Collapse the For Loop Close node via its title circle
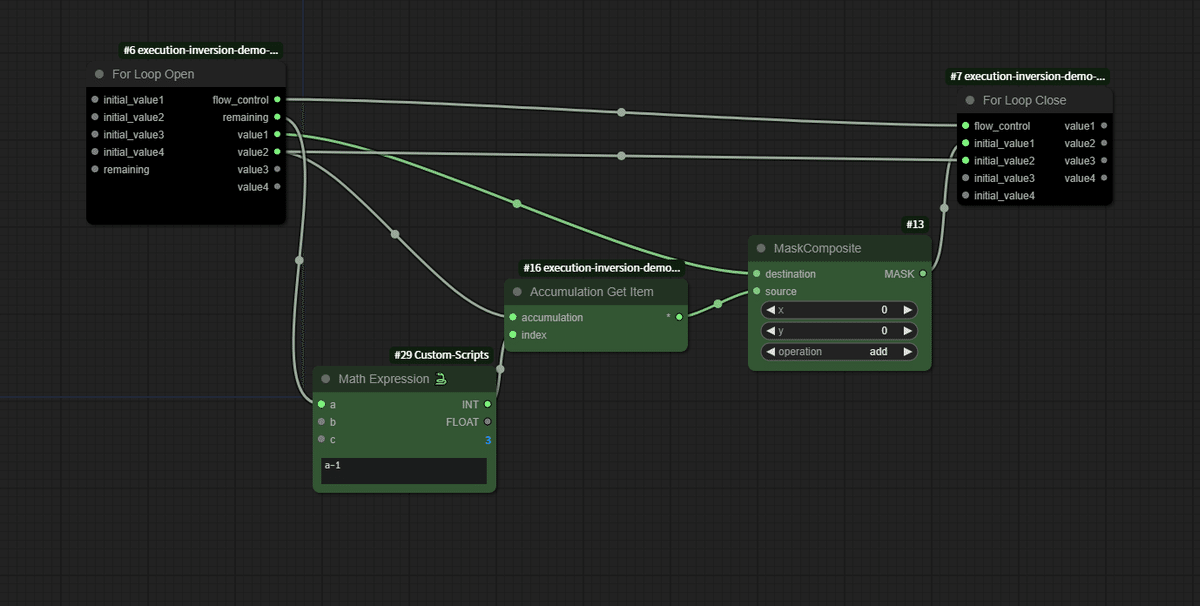Viewport: 1200px width, 606px height. [x=968, y=100]
